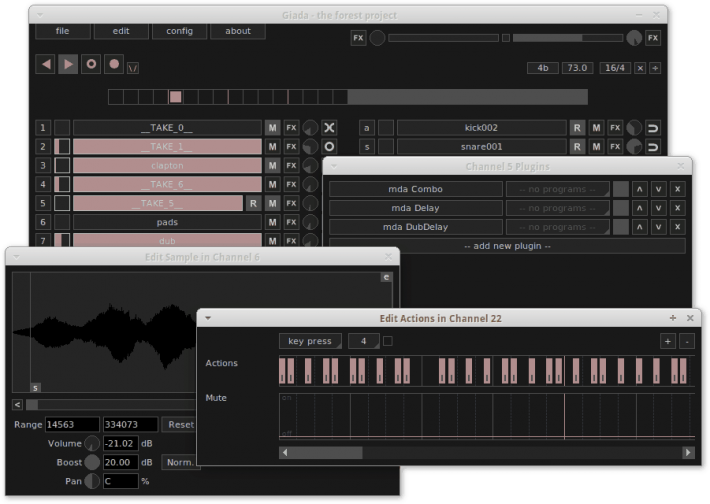
Task: Click the Reset range button
Action: coord(180,425)
